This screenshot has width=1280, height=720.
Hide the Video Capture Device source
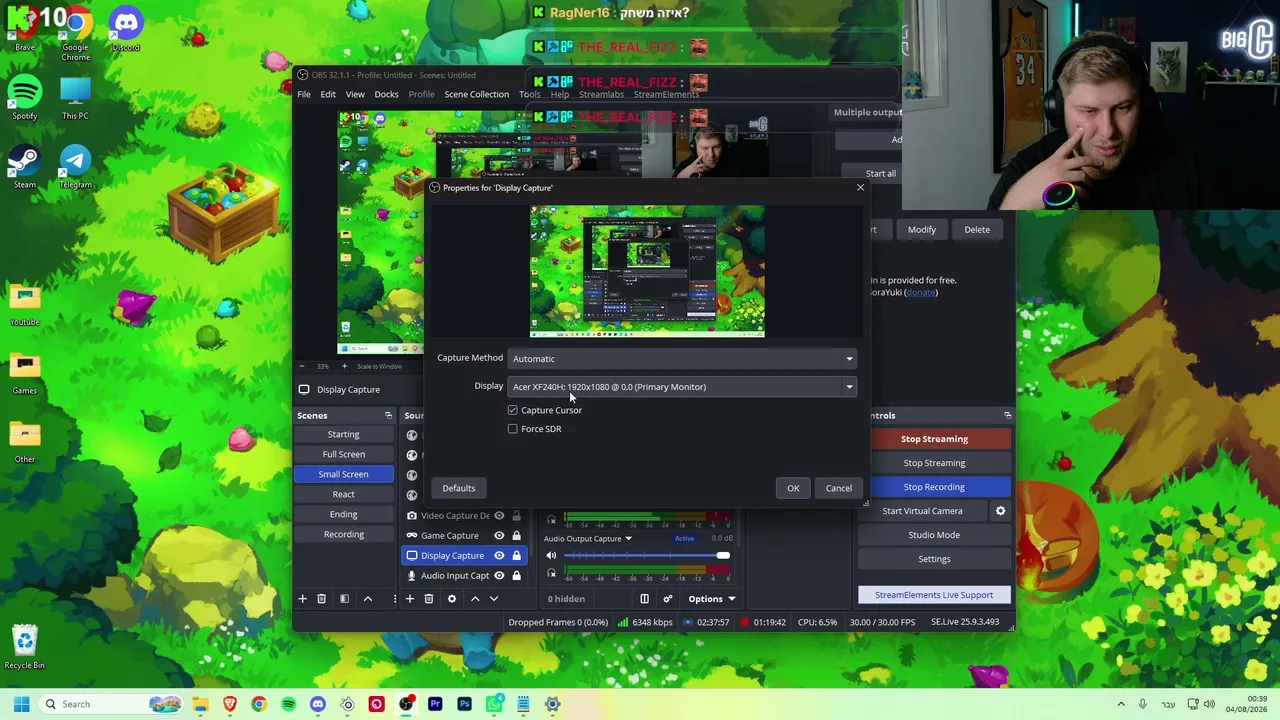point(499,516)
